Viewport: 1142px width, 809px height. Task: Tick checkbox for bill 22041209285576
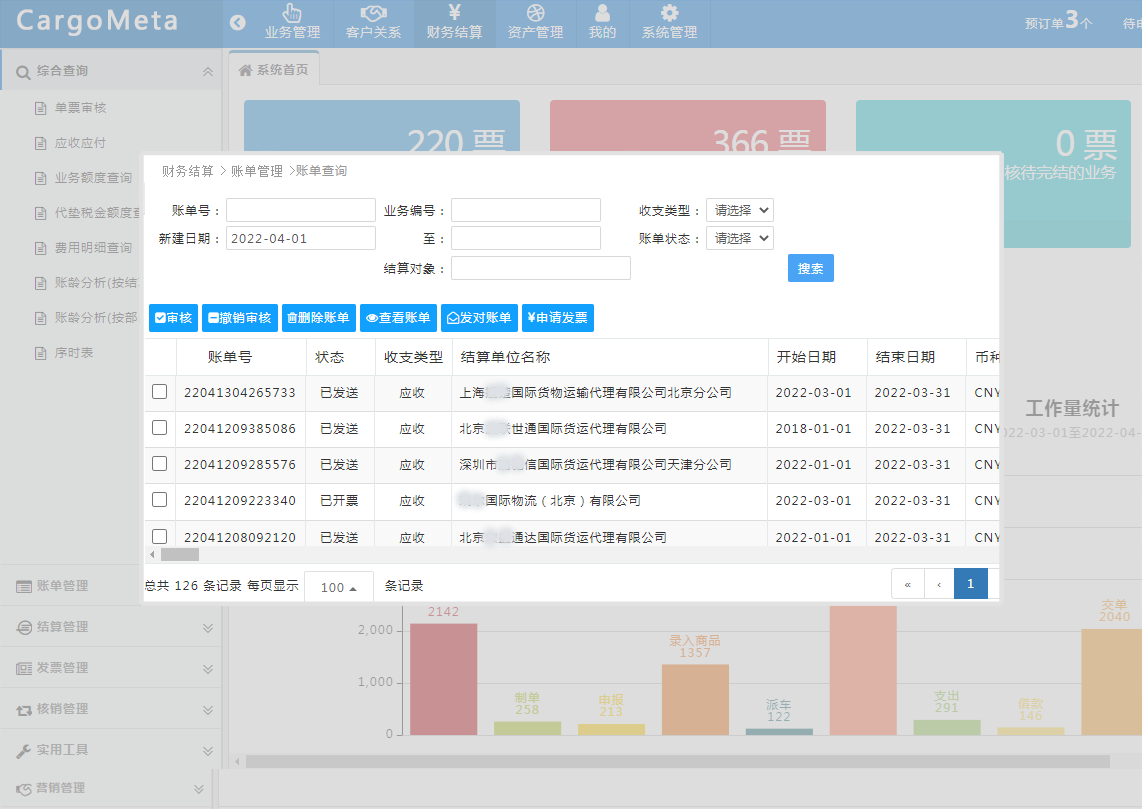160,463
